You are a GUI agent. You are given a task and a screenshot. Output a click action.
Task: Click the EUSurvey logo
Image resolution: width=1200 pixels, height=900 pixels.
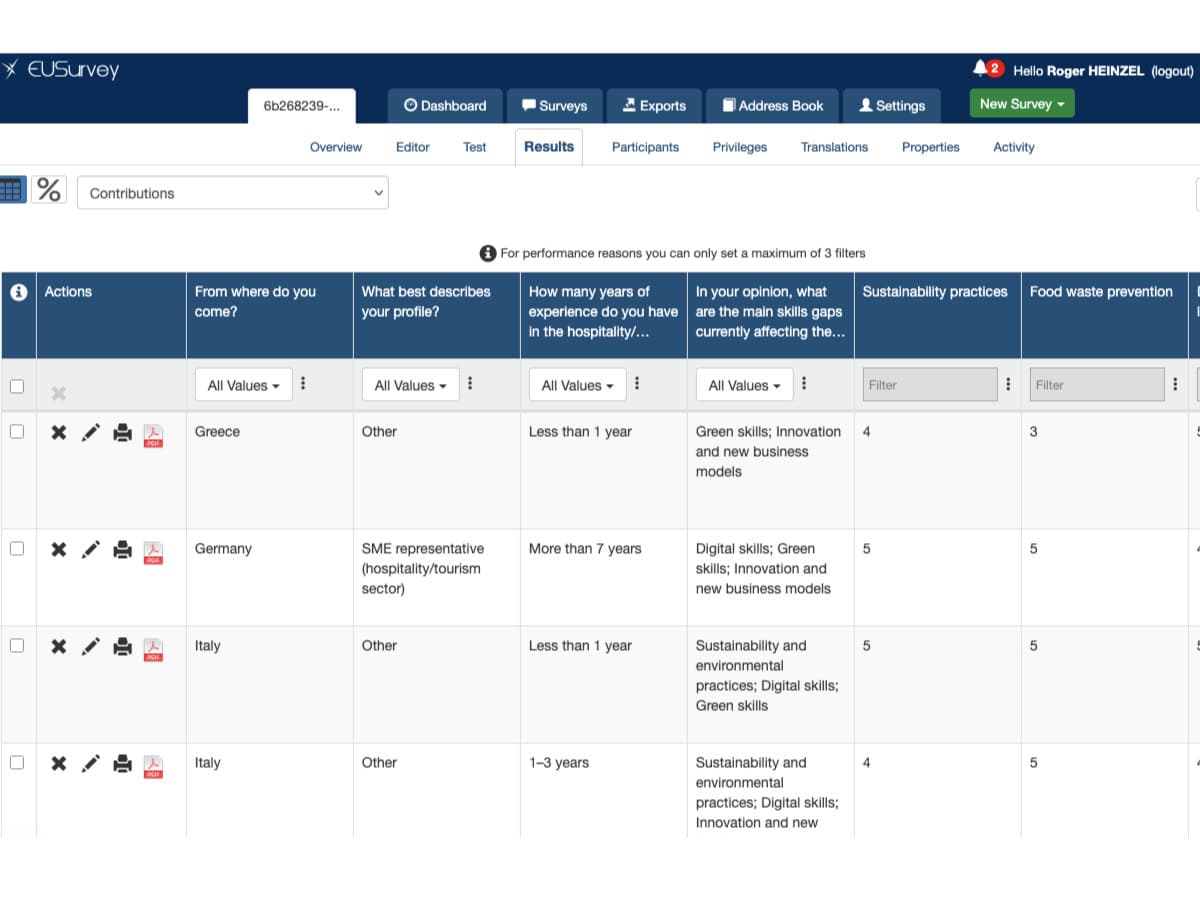[60, 70]
